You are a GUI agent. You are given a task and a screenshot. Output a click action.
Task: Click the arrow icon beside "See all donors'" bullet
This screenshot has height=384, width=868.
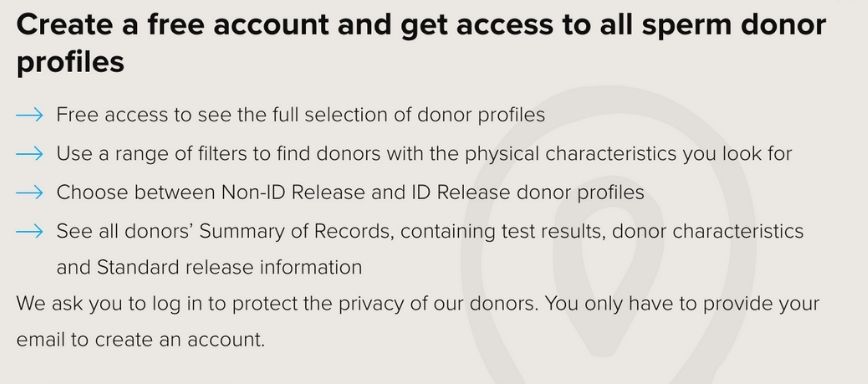[29, 231]
